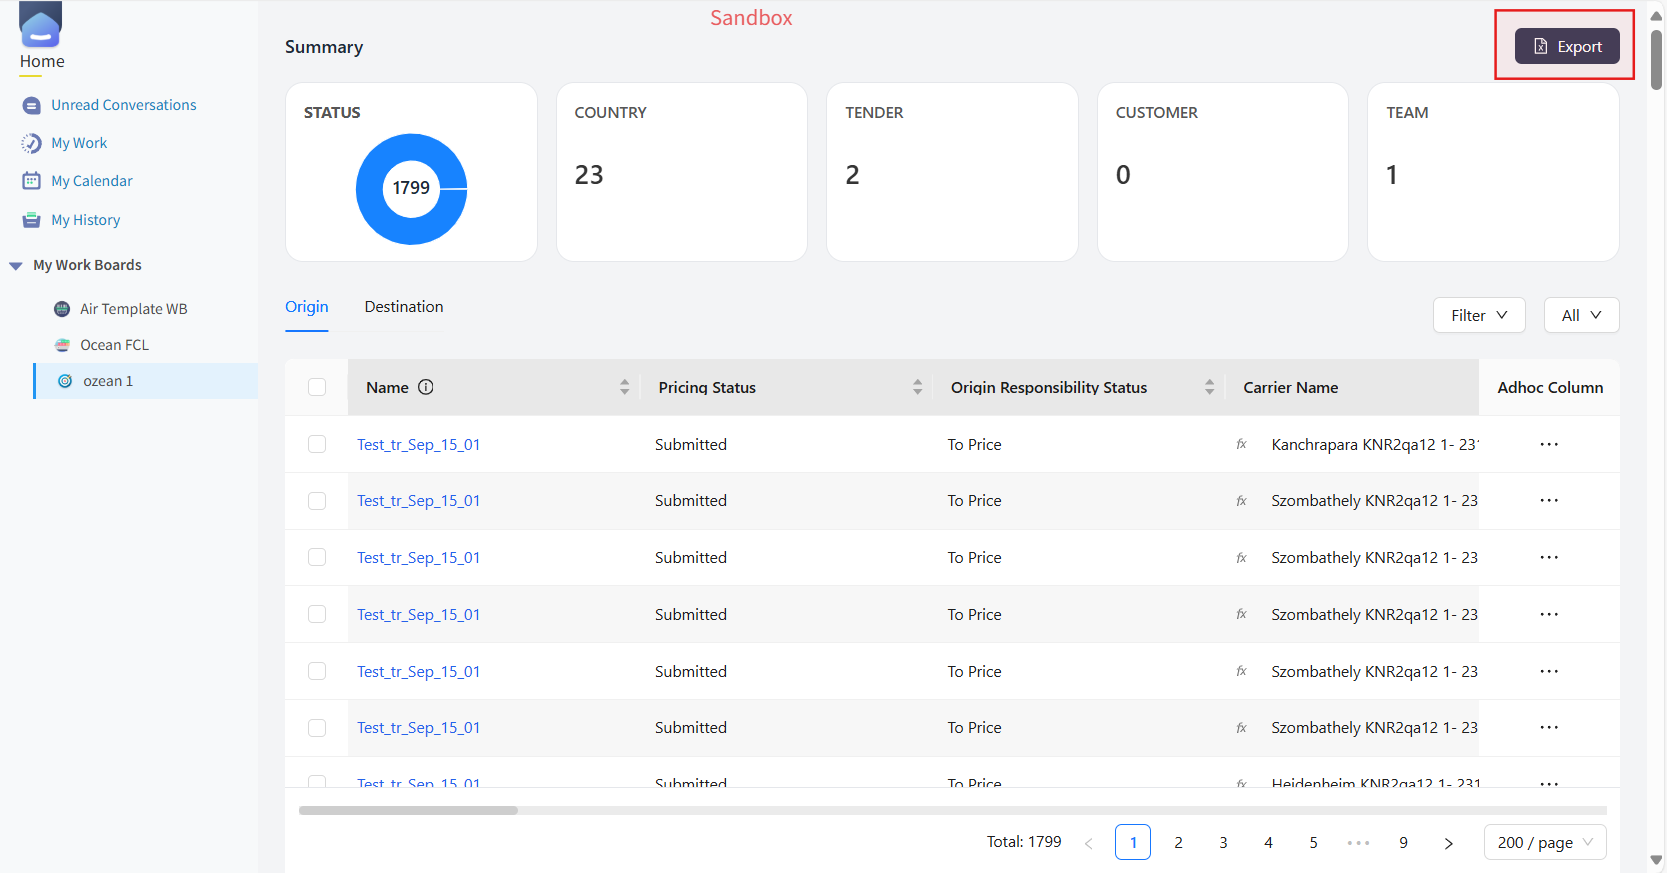Viewport: 1667px width, 873px height.
Task: Check the first Test_tr_Sep_15_01 row checkbox
Action: (x=317, y=444)
